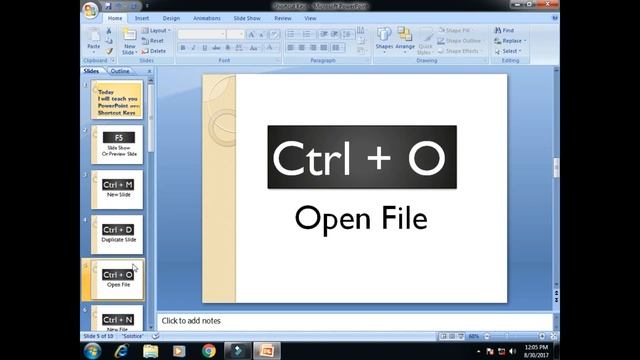This screenshot has height=360, width=640.
Task: Switch to the View ribbon tab
Action: pos(310,18)
